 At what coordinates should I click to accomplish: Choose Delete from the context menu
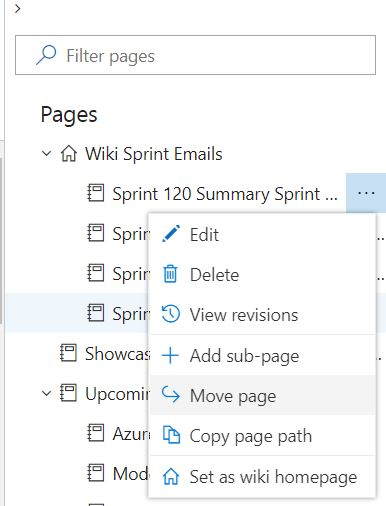263,275
